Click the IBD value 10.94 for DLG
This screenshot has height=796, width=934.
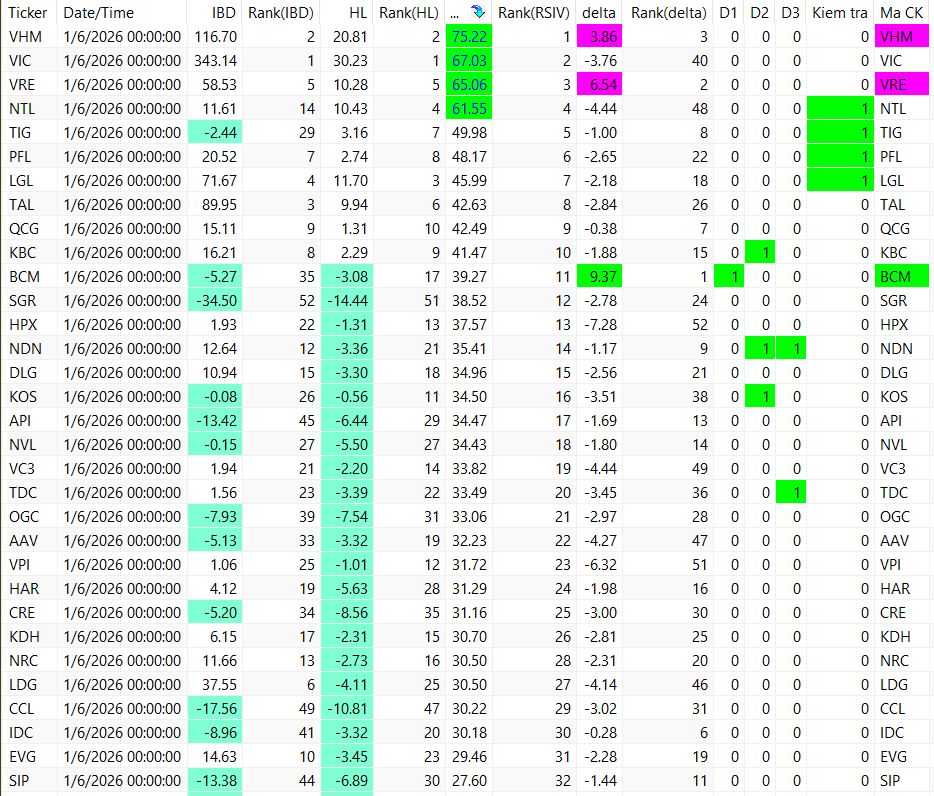tap(219, 373)
